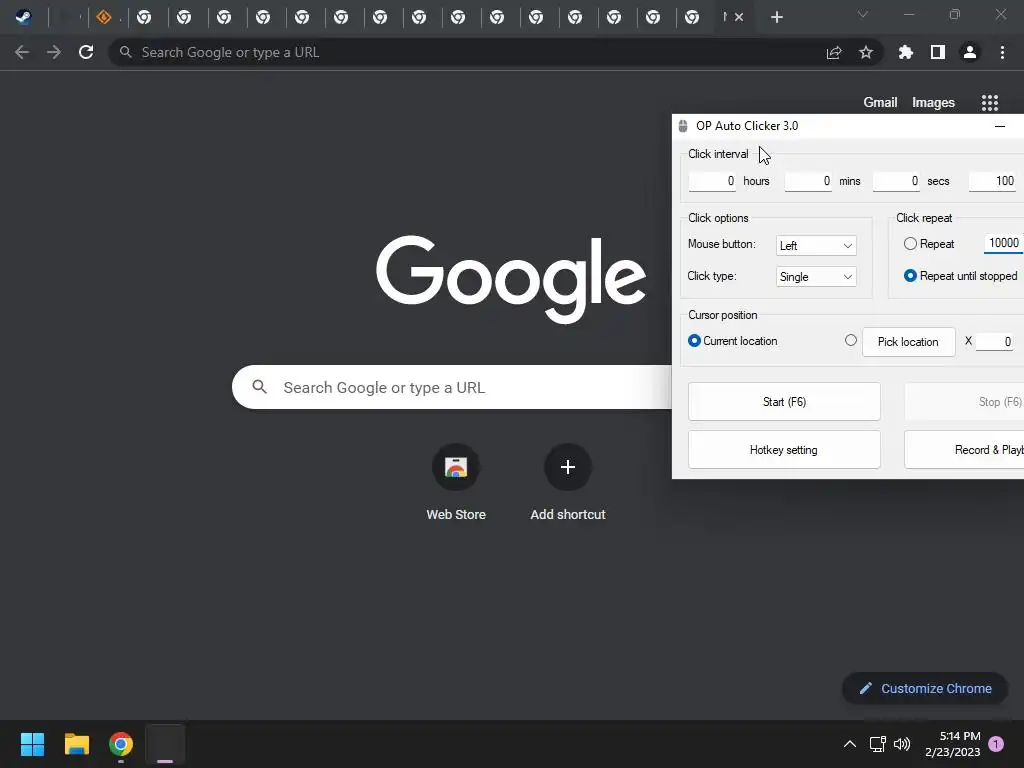
Task: Open the Web Store shortcut
Action: 456,482
